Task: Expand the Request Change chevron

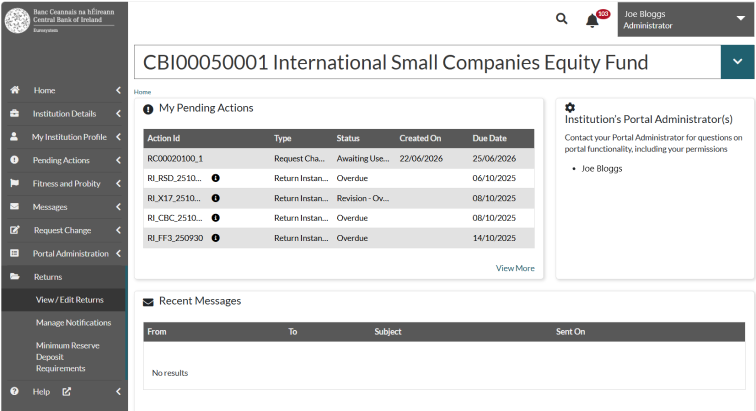Action: pyautogui.click(x=118, y=230)
